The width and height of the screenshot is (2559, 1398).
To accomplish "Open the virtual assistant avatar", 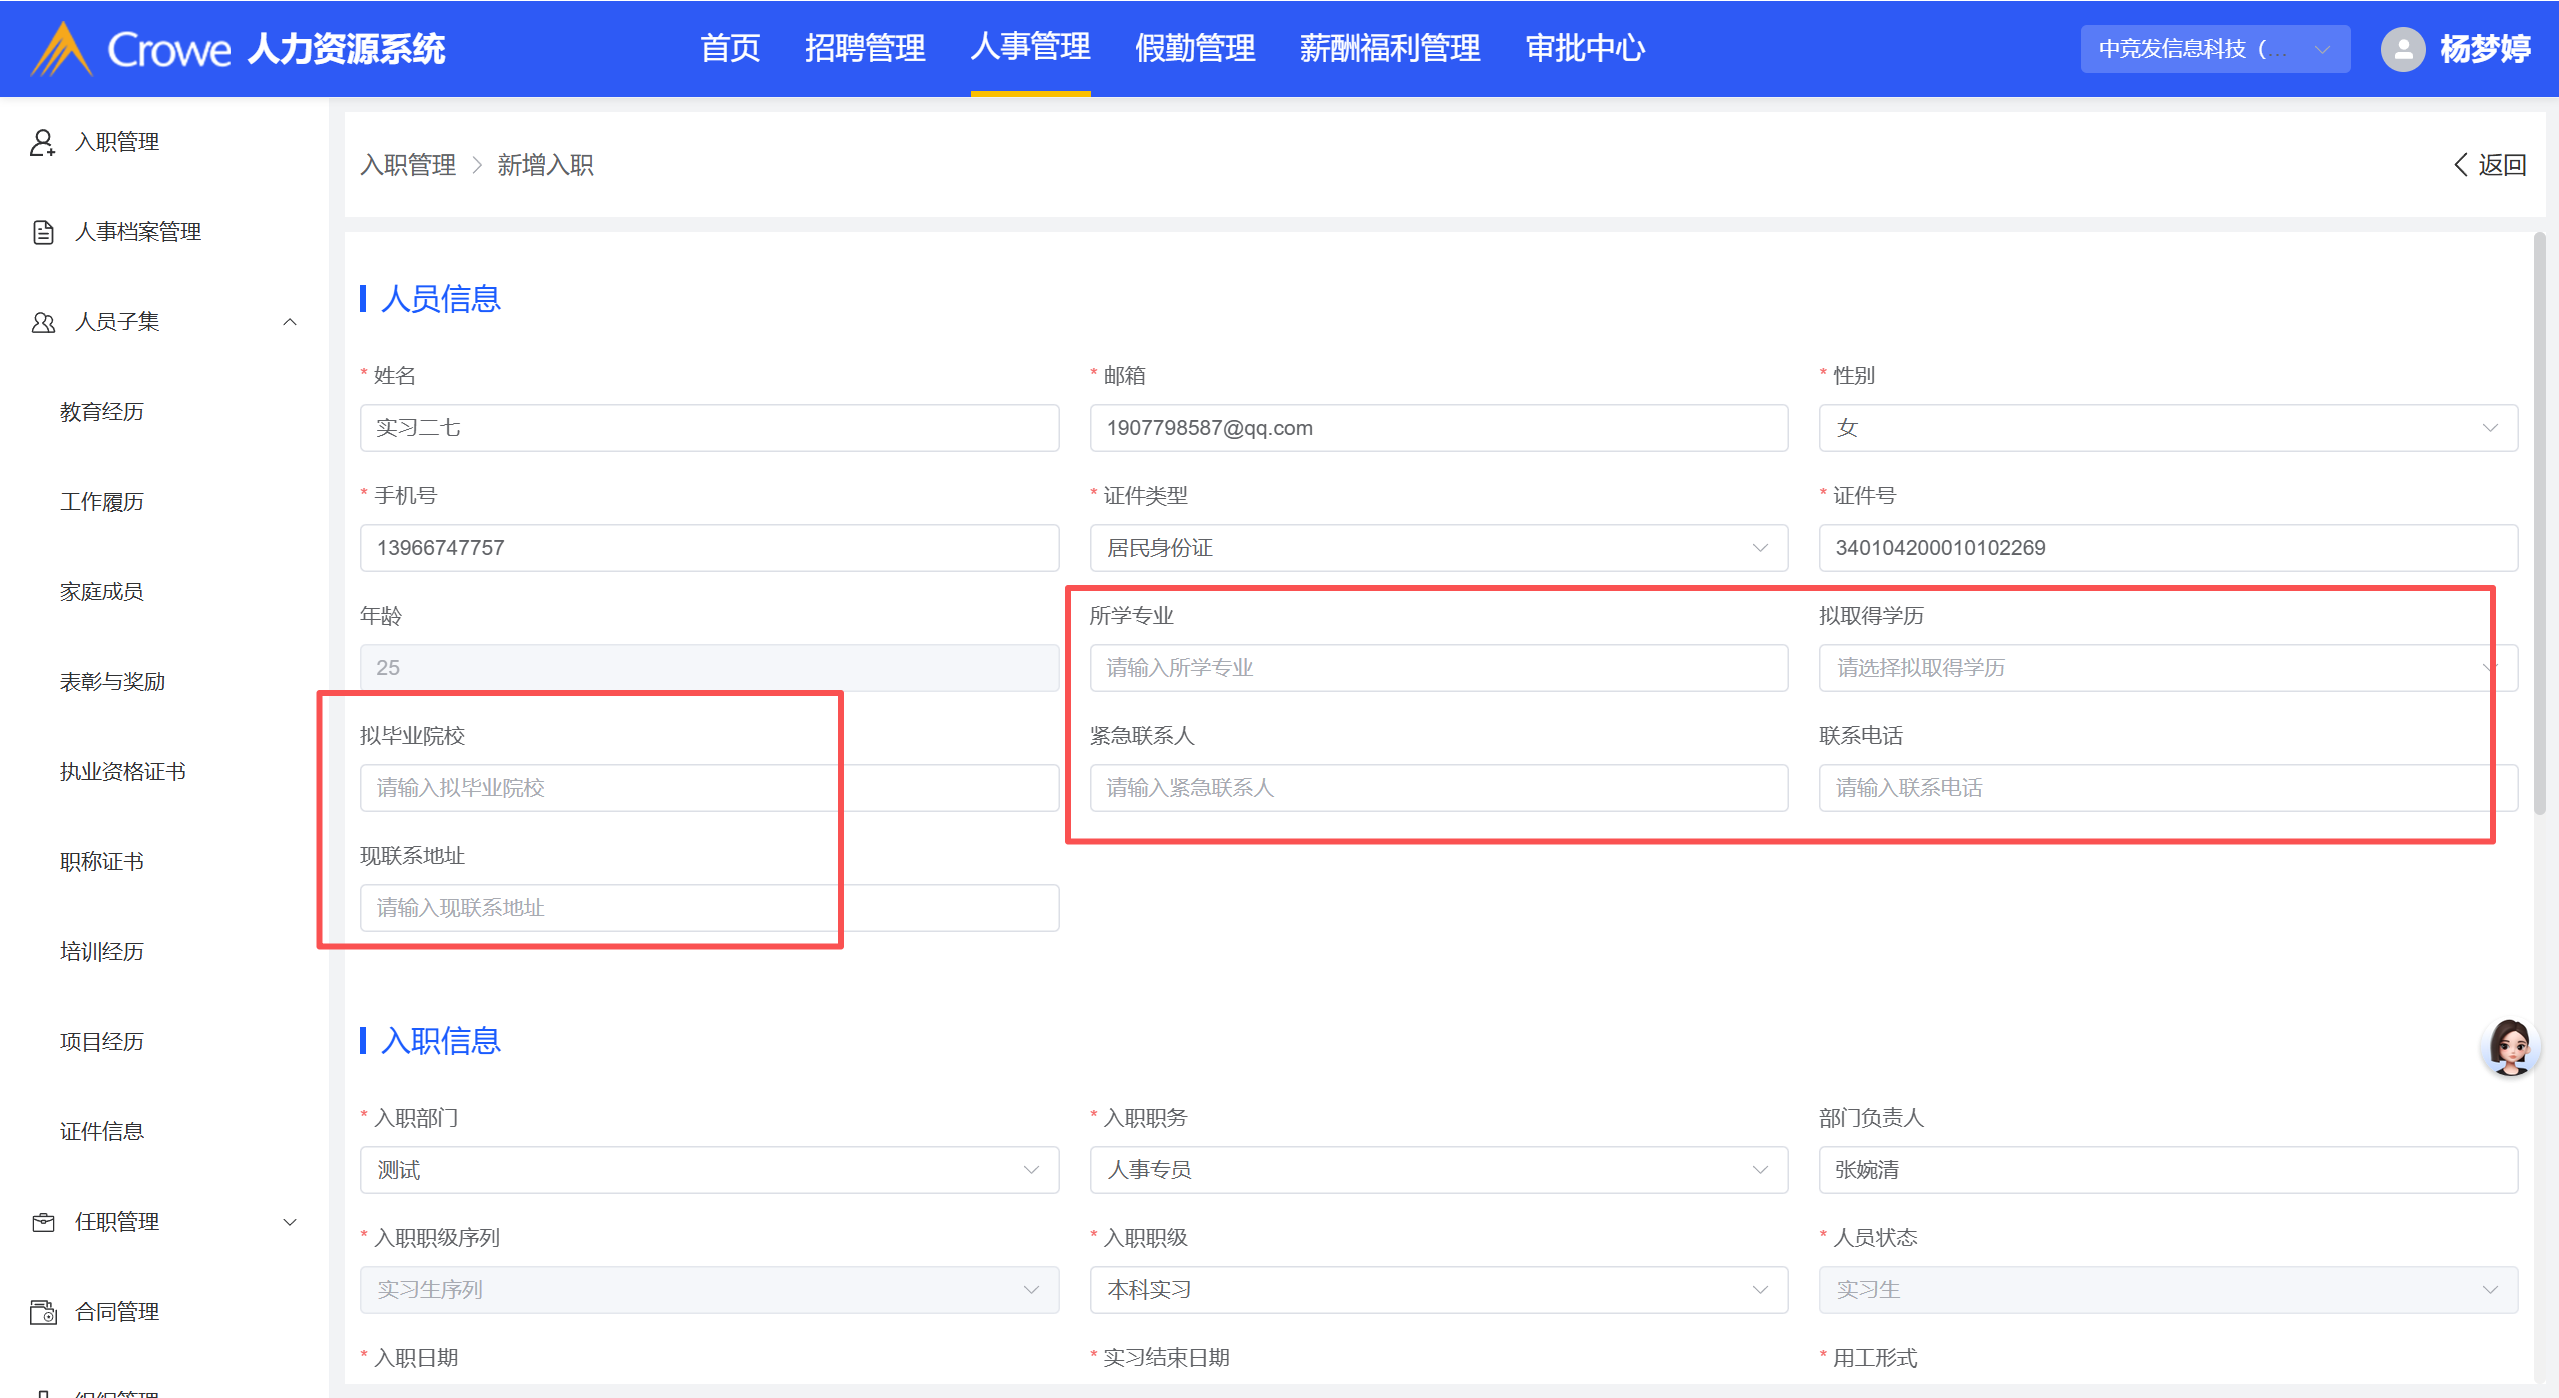I will 2509,1047.
